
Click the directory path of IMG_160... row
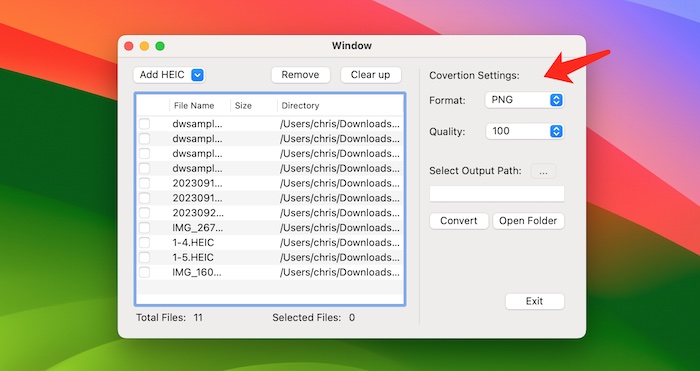point(340,272)
